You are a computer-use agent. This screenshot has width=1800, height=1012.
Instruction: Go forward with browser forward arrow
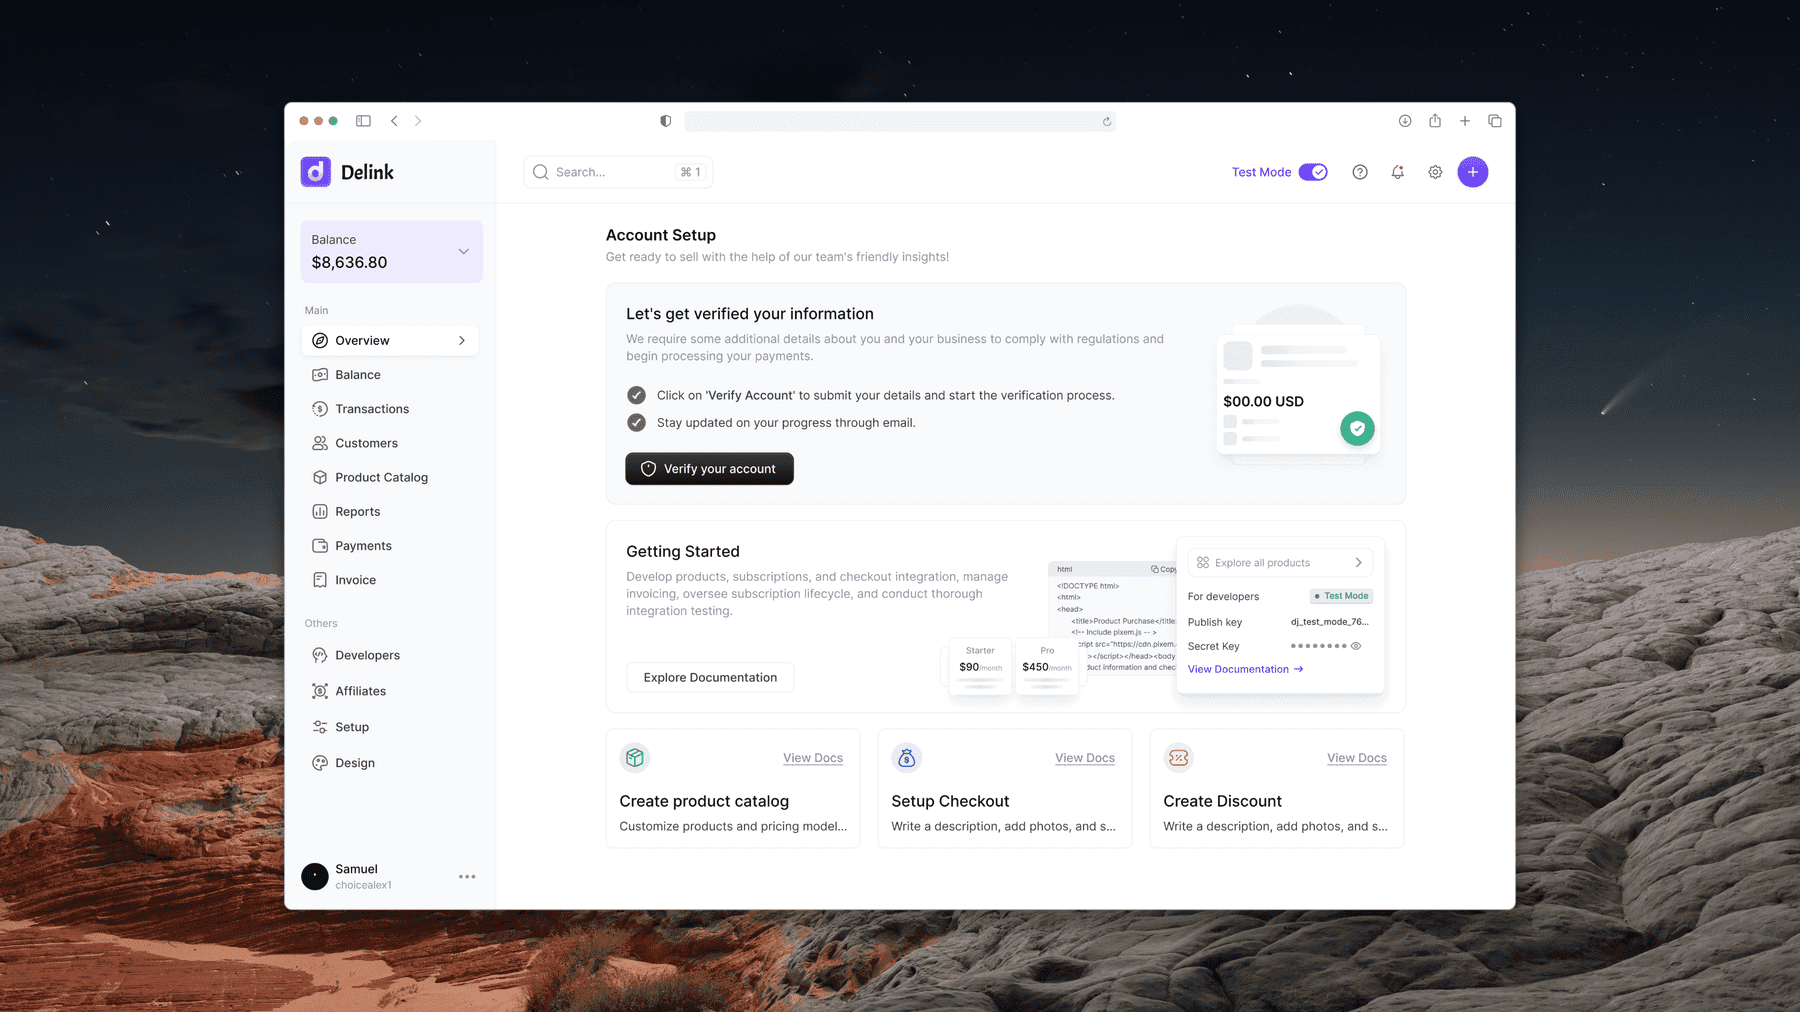coord(418,121)
